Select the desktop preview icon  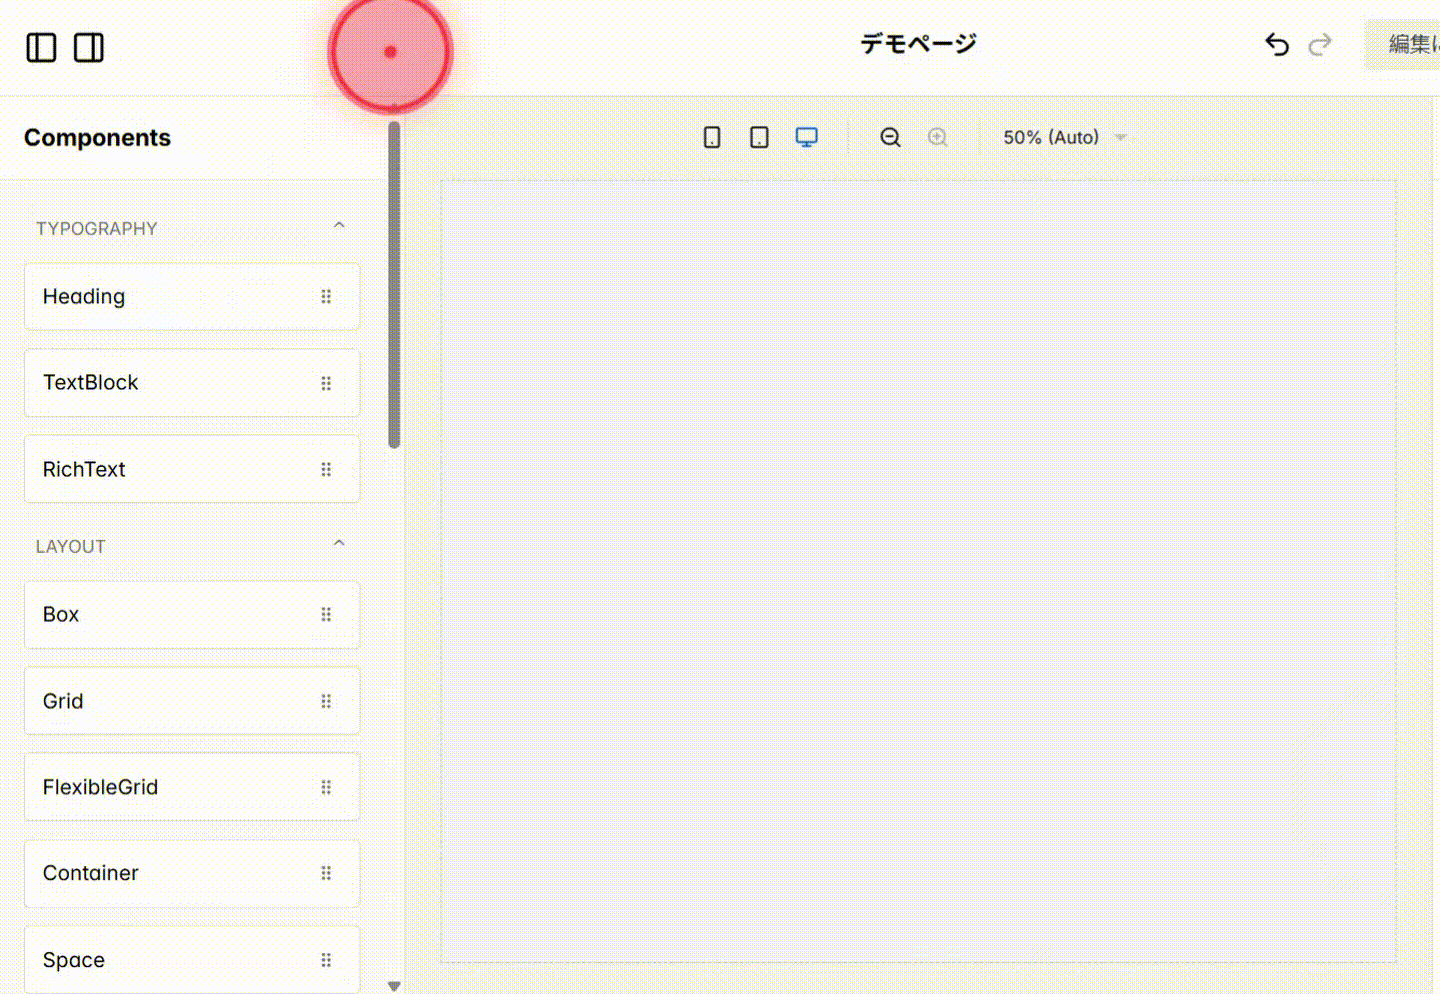click(x=806, y=137)
